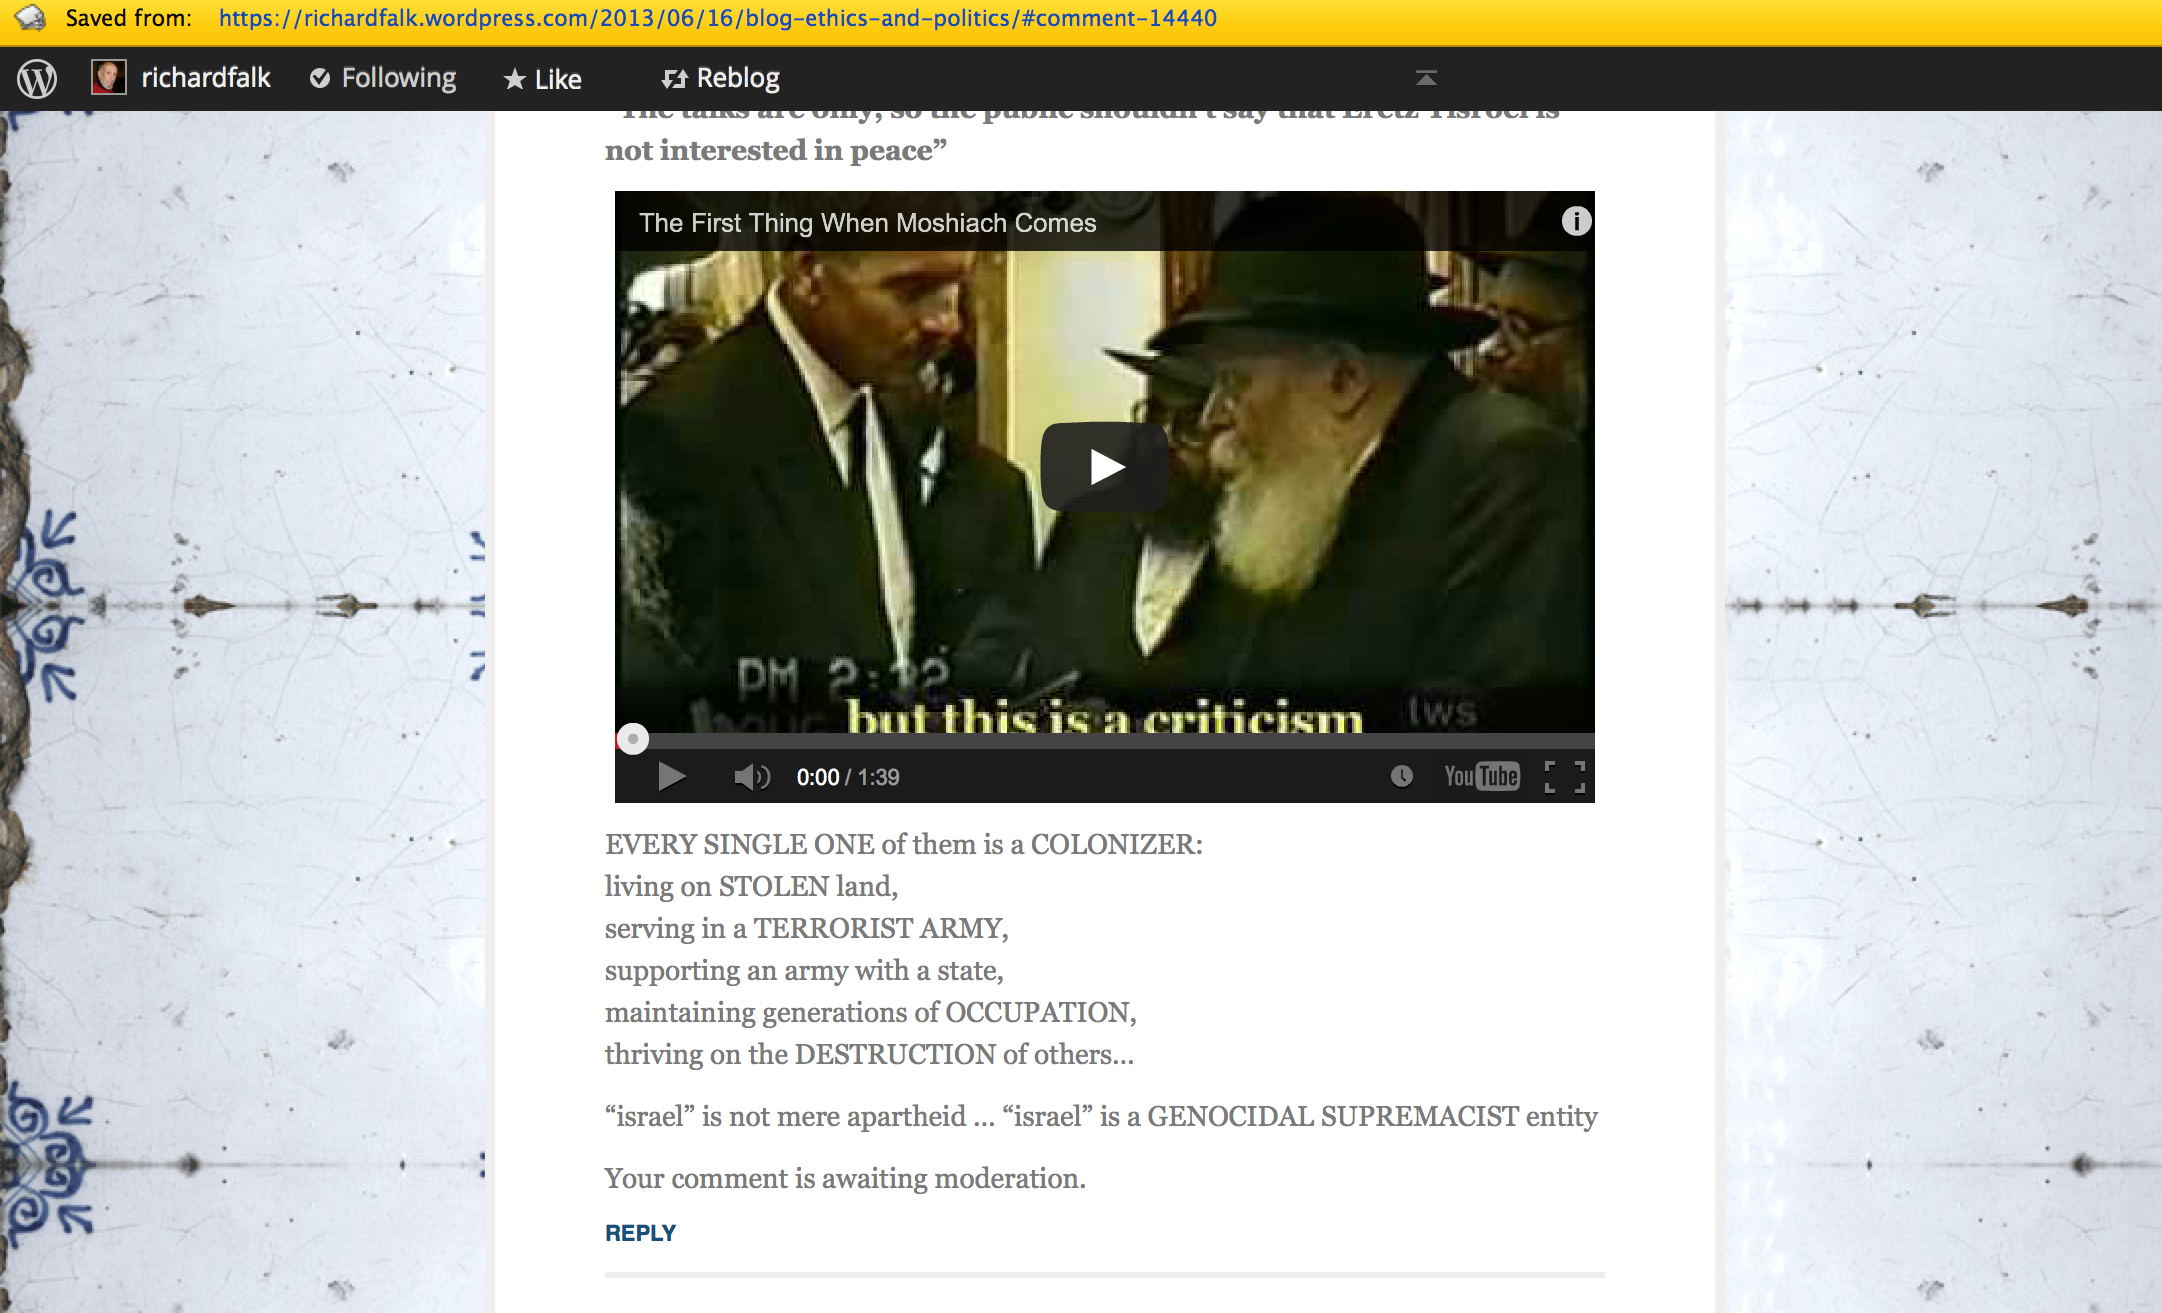This screenshot has width=2162, height=1313.
Task: Click the WordPress logo icon
Action: click(37, 78)
